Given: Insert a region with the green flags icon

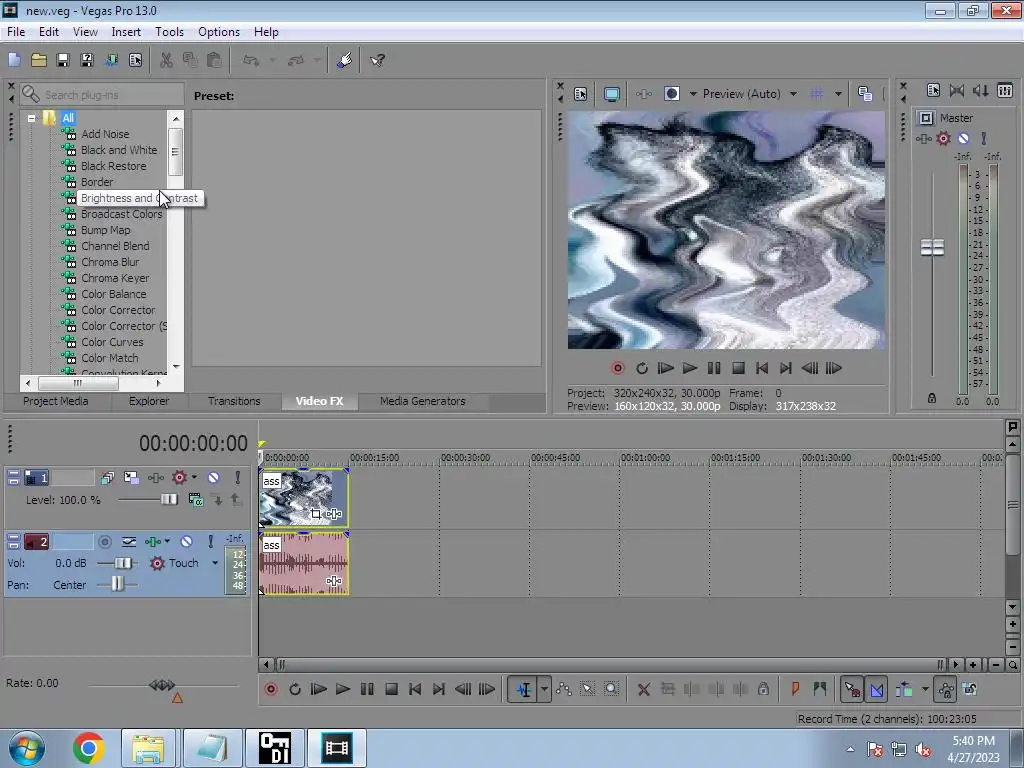Looking at the screenshot, I should [x=820, y=690].
